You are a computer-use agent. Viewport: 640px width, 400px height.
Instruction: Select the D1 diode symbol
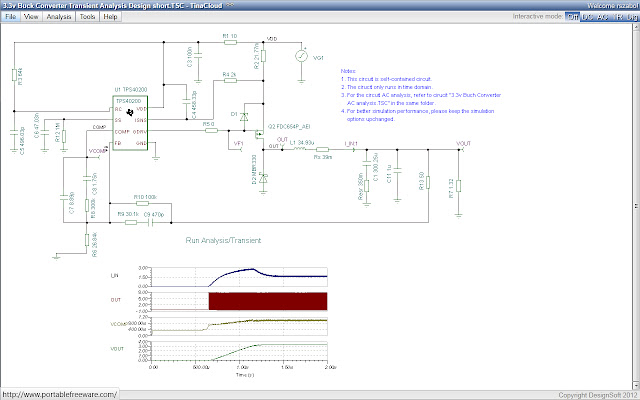click(x=246, y=115)
